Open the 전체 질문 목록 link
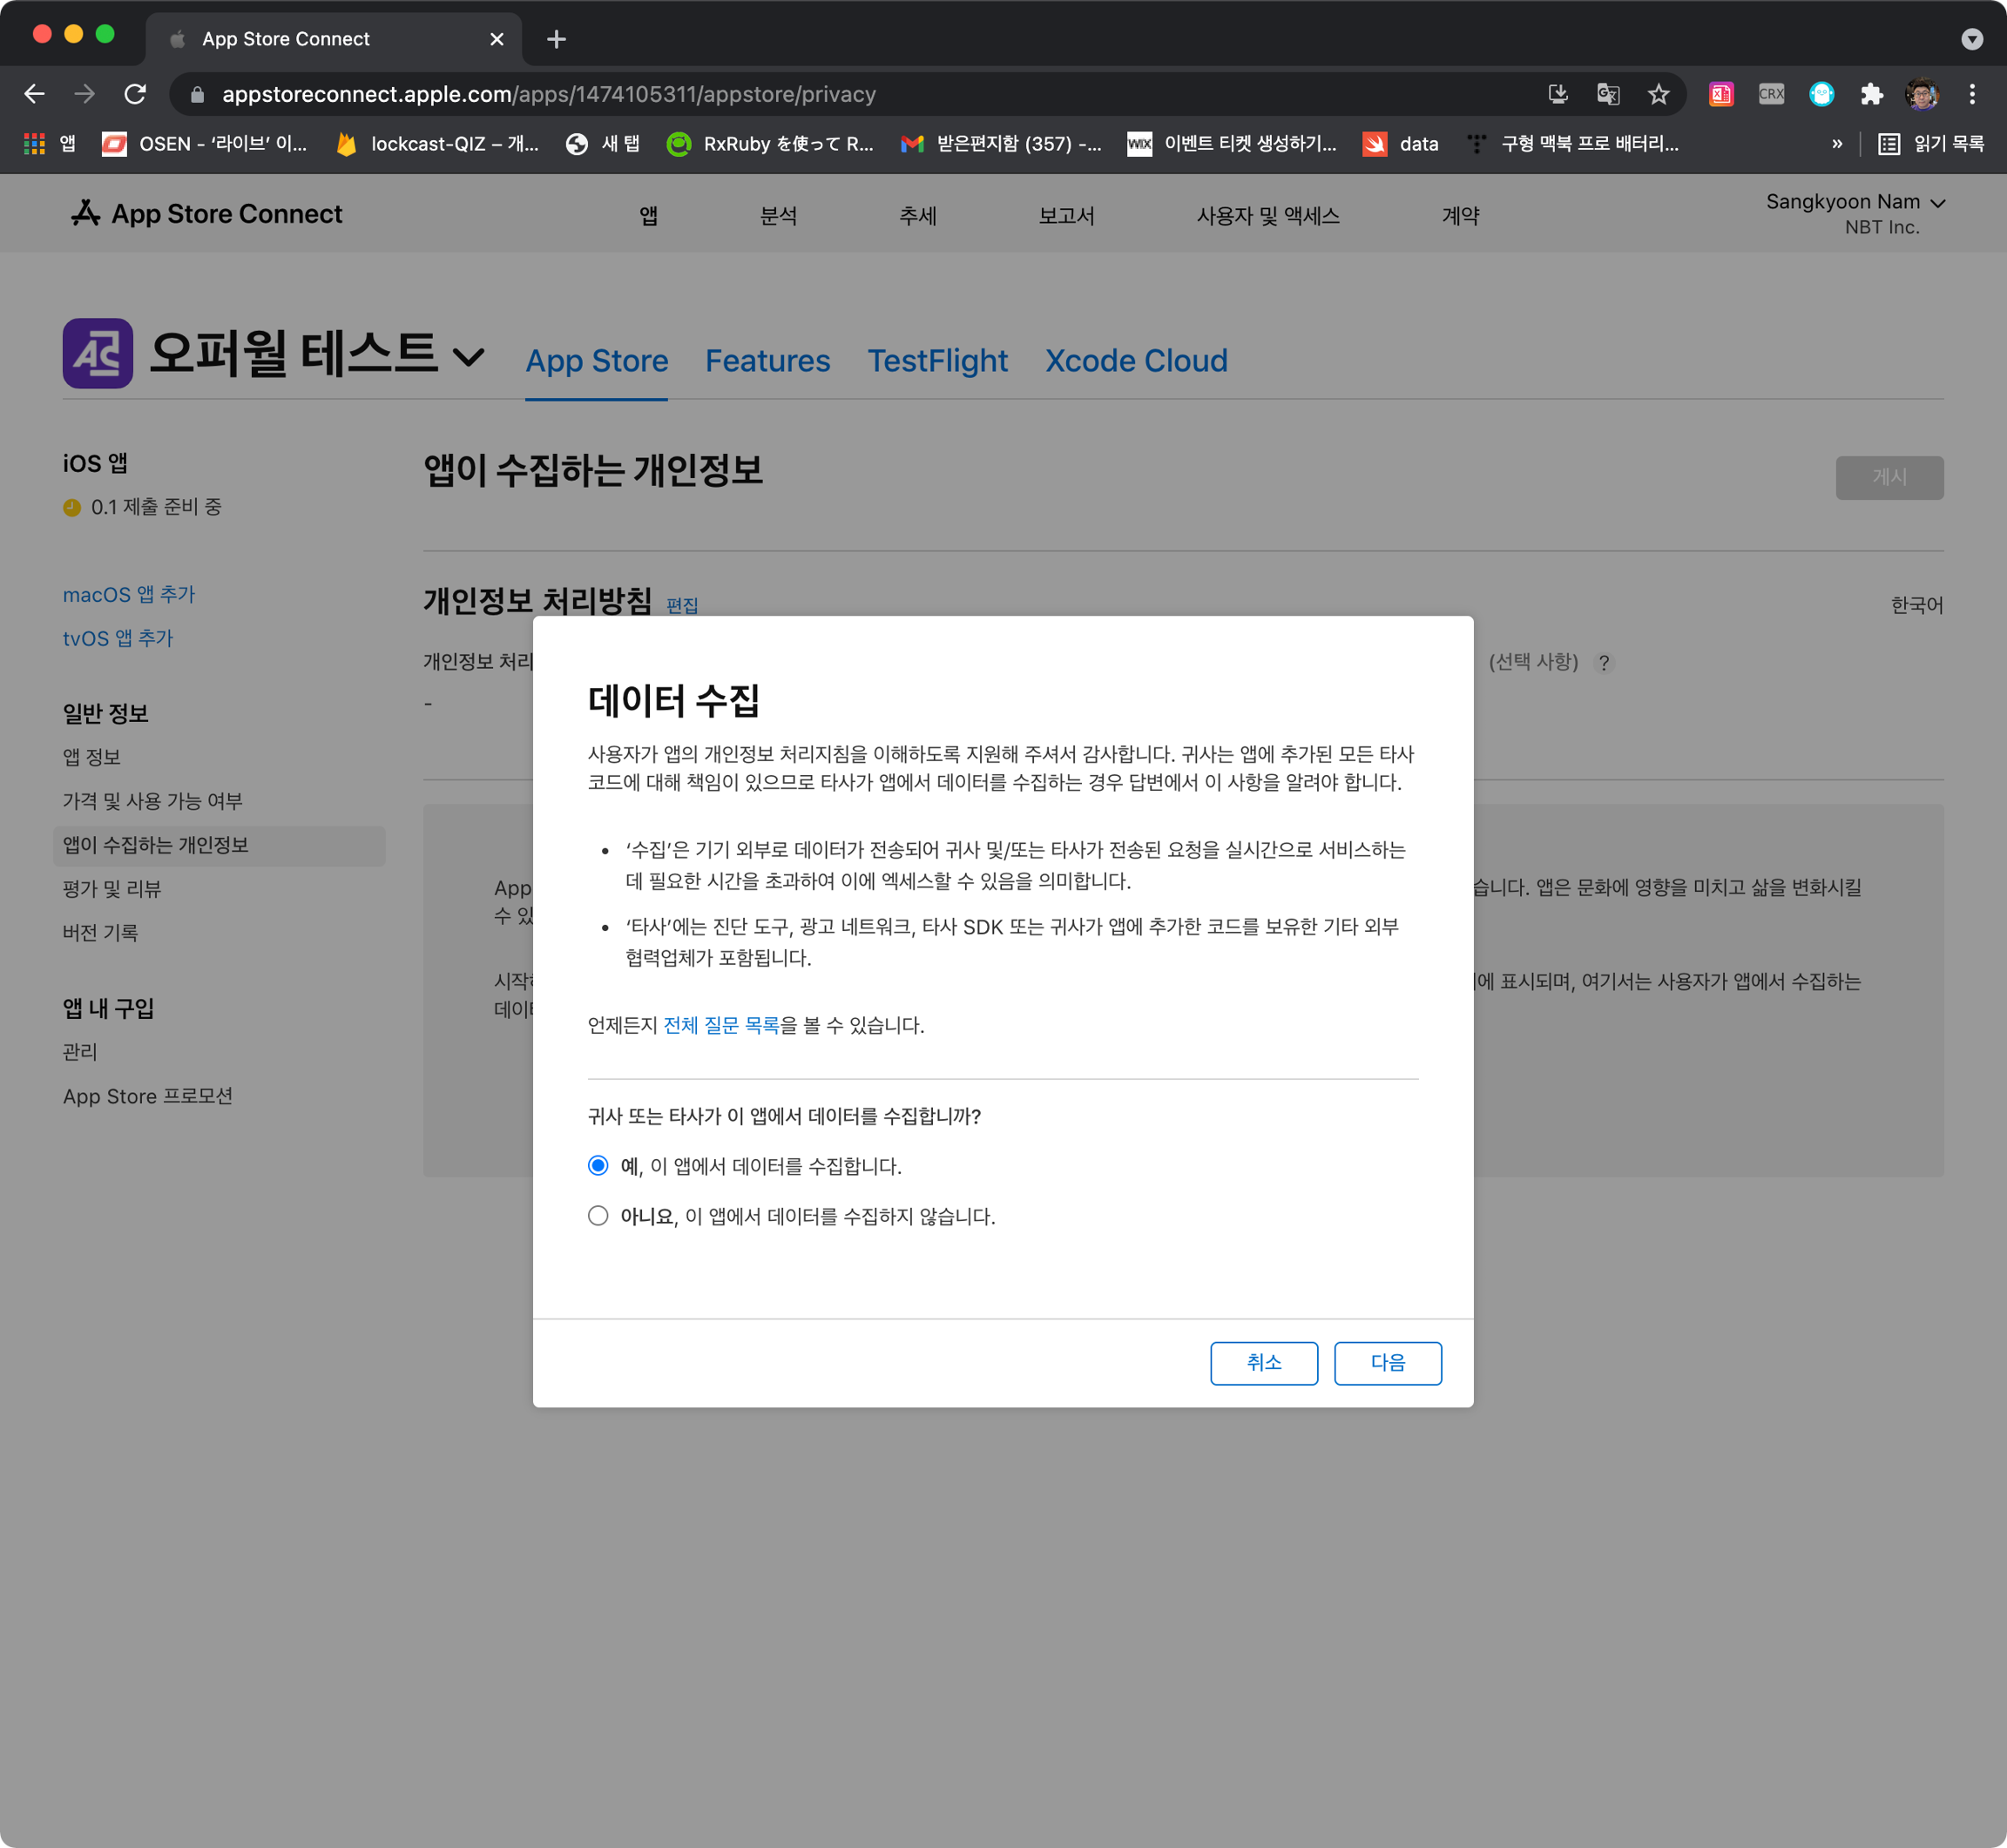This screenshot has width=2007, height=1848. (x=720, y=1025)
